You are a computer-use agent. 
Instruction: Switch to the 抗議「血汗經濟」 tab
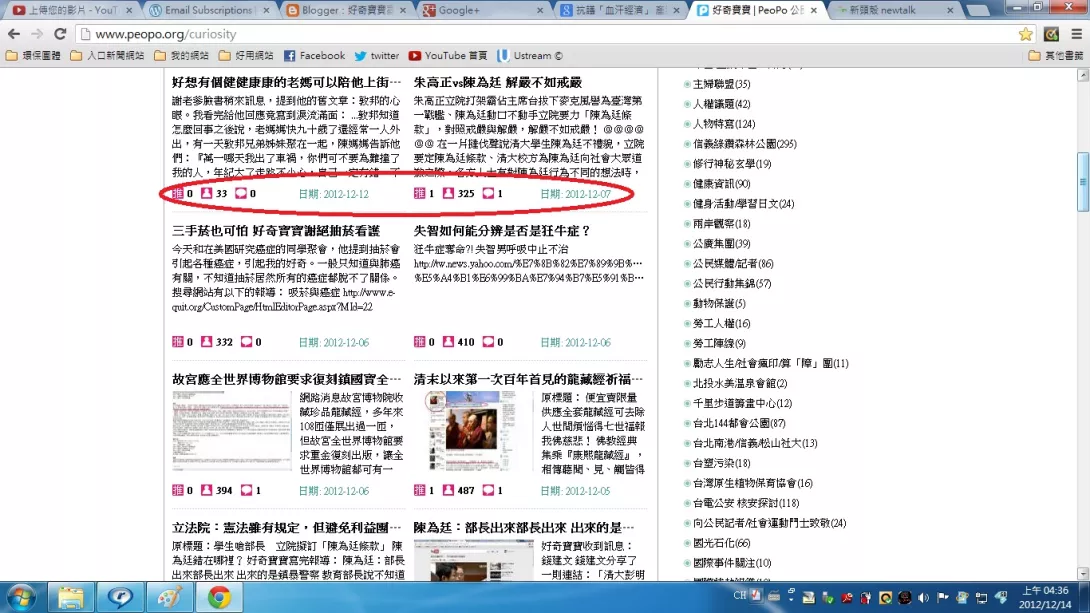619,10
